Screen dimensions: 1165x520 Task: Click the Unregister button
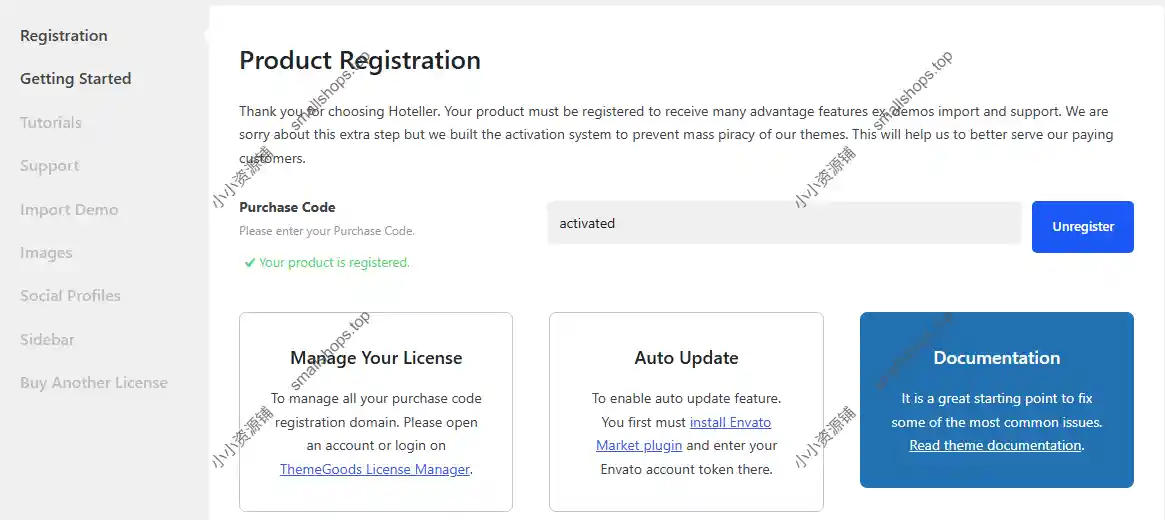(x=1083, y=227)
